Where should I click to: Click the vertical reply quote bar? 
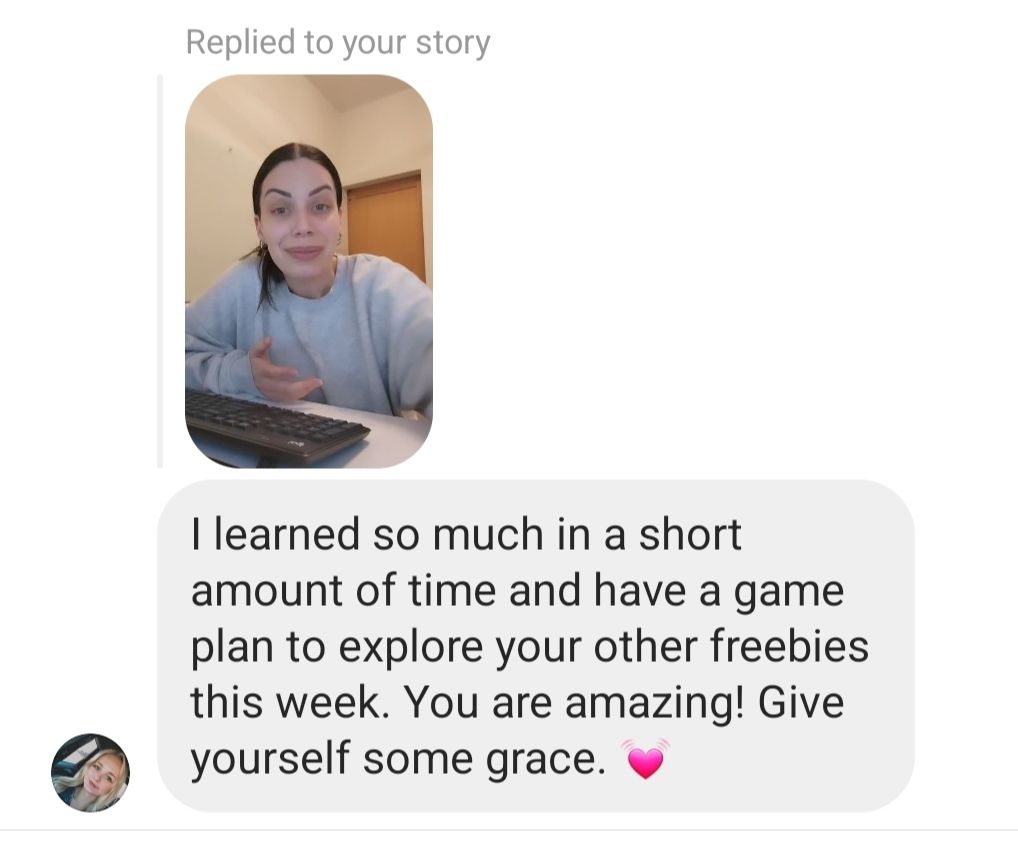(x=160, y=271)
